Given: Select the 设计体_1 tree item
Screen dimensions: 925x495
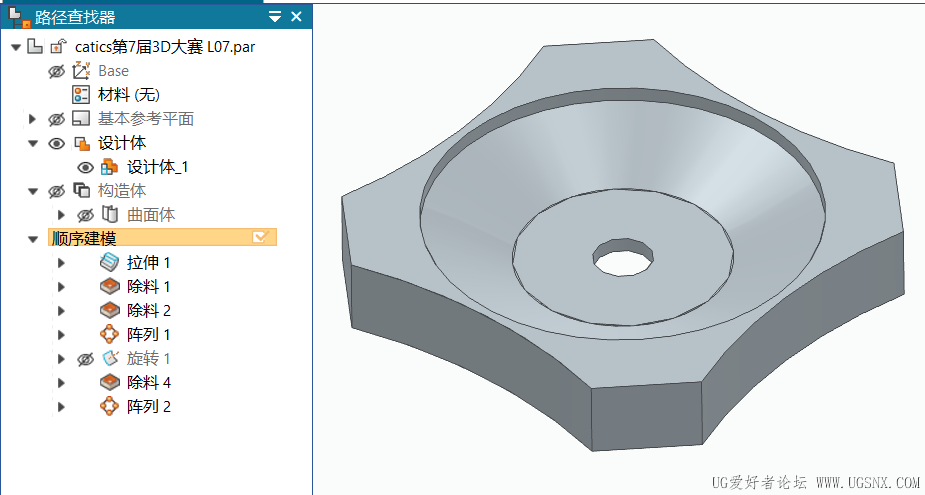Looking at the screenshot, I should point(158,167).
